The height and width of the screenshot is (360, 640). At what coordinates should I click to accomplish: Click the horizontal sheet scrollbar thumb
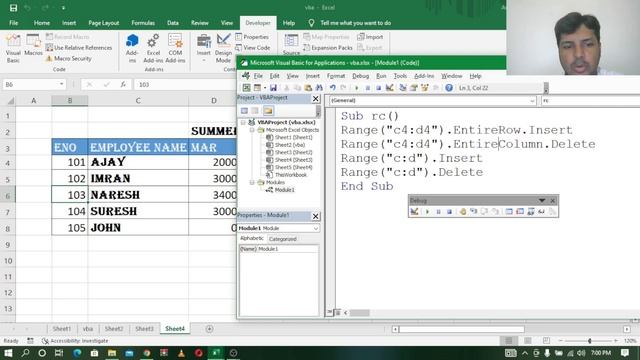(x=462, y=329)
